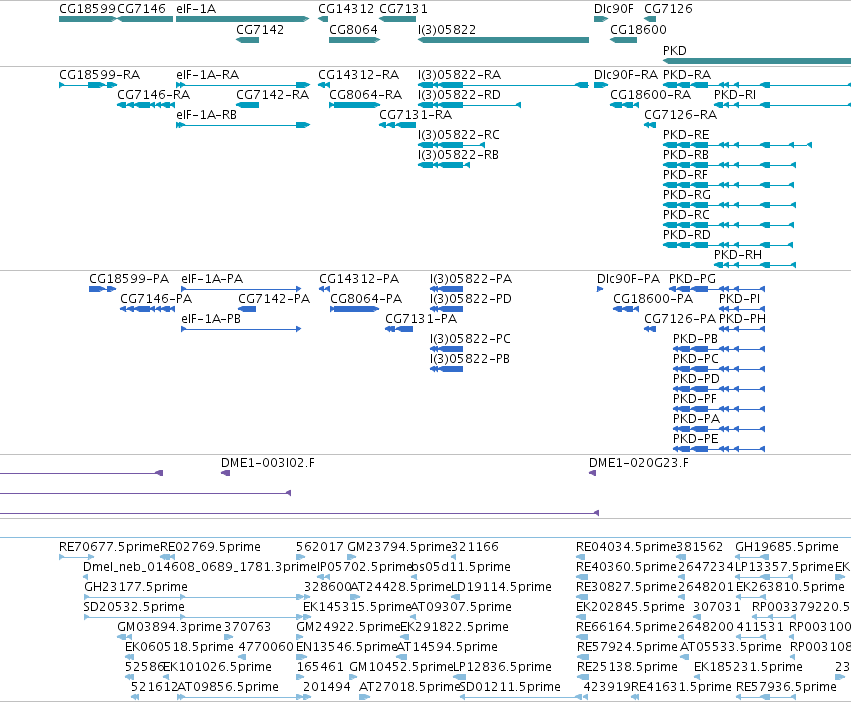Click the PKD-RG transcript label
This screenshot has height=702, width=851.
point(687,194)
